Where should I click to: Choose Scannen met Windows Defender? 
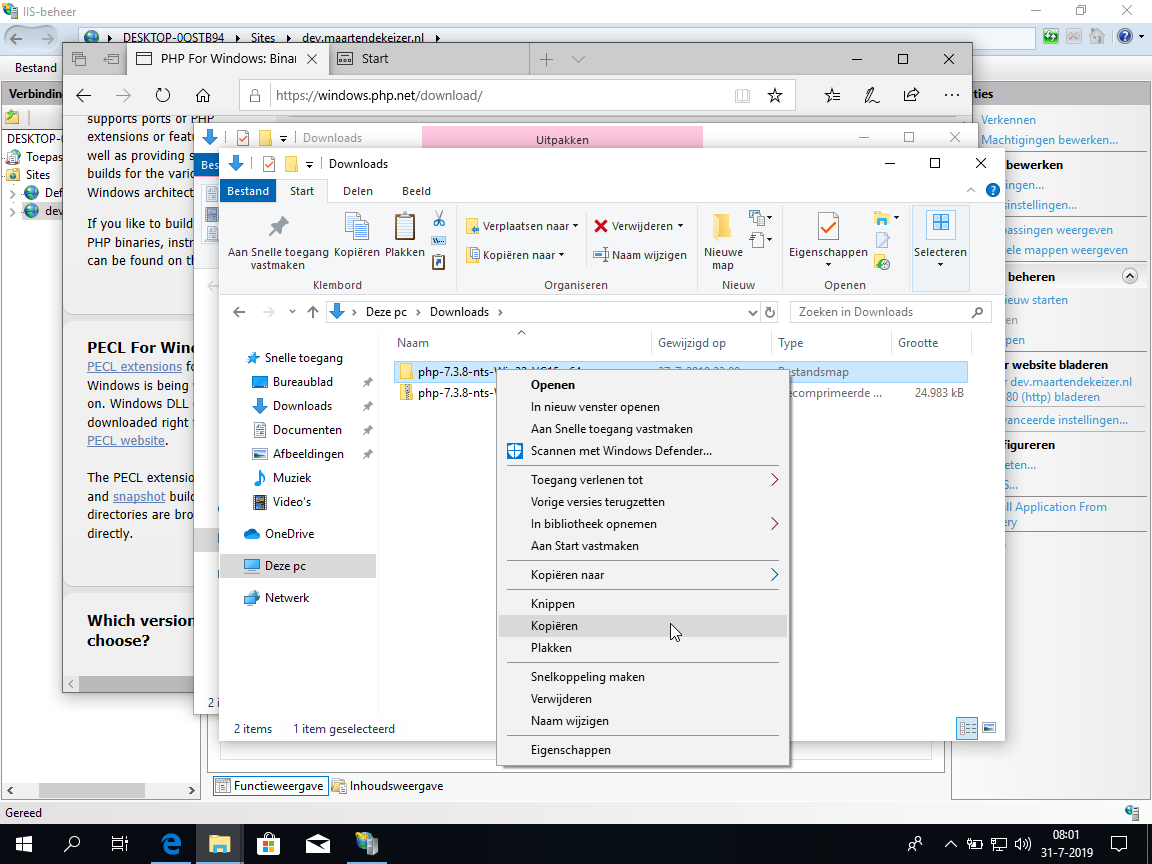(x=643, y=451)
